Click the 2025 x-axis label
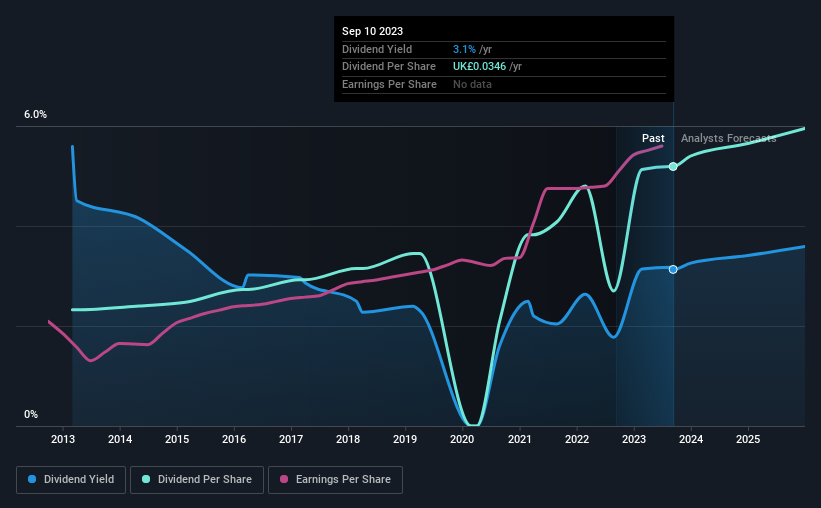This screenshot has width=821, height=508. click(x=748, y=439)
